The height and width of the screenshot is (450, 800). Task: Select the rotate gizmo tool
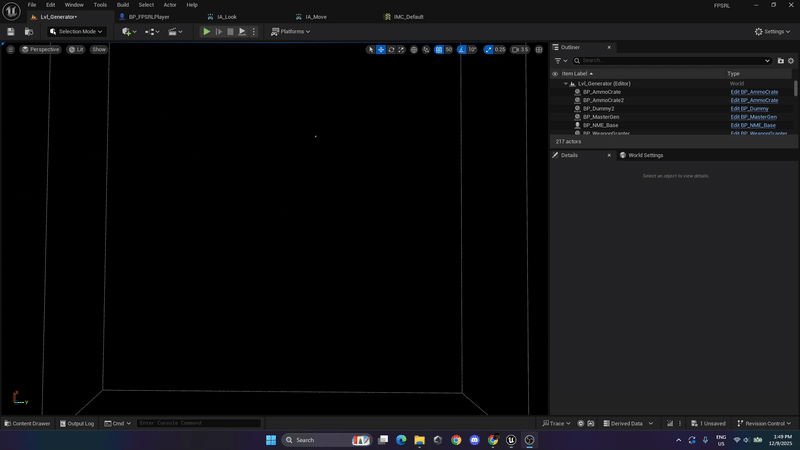coord(391,49)
